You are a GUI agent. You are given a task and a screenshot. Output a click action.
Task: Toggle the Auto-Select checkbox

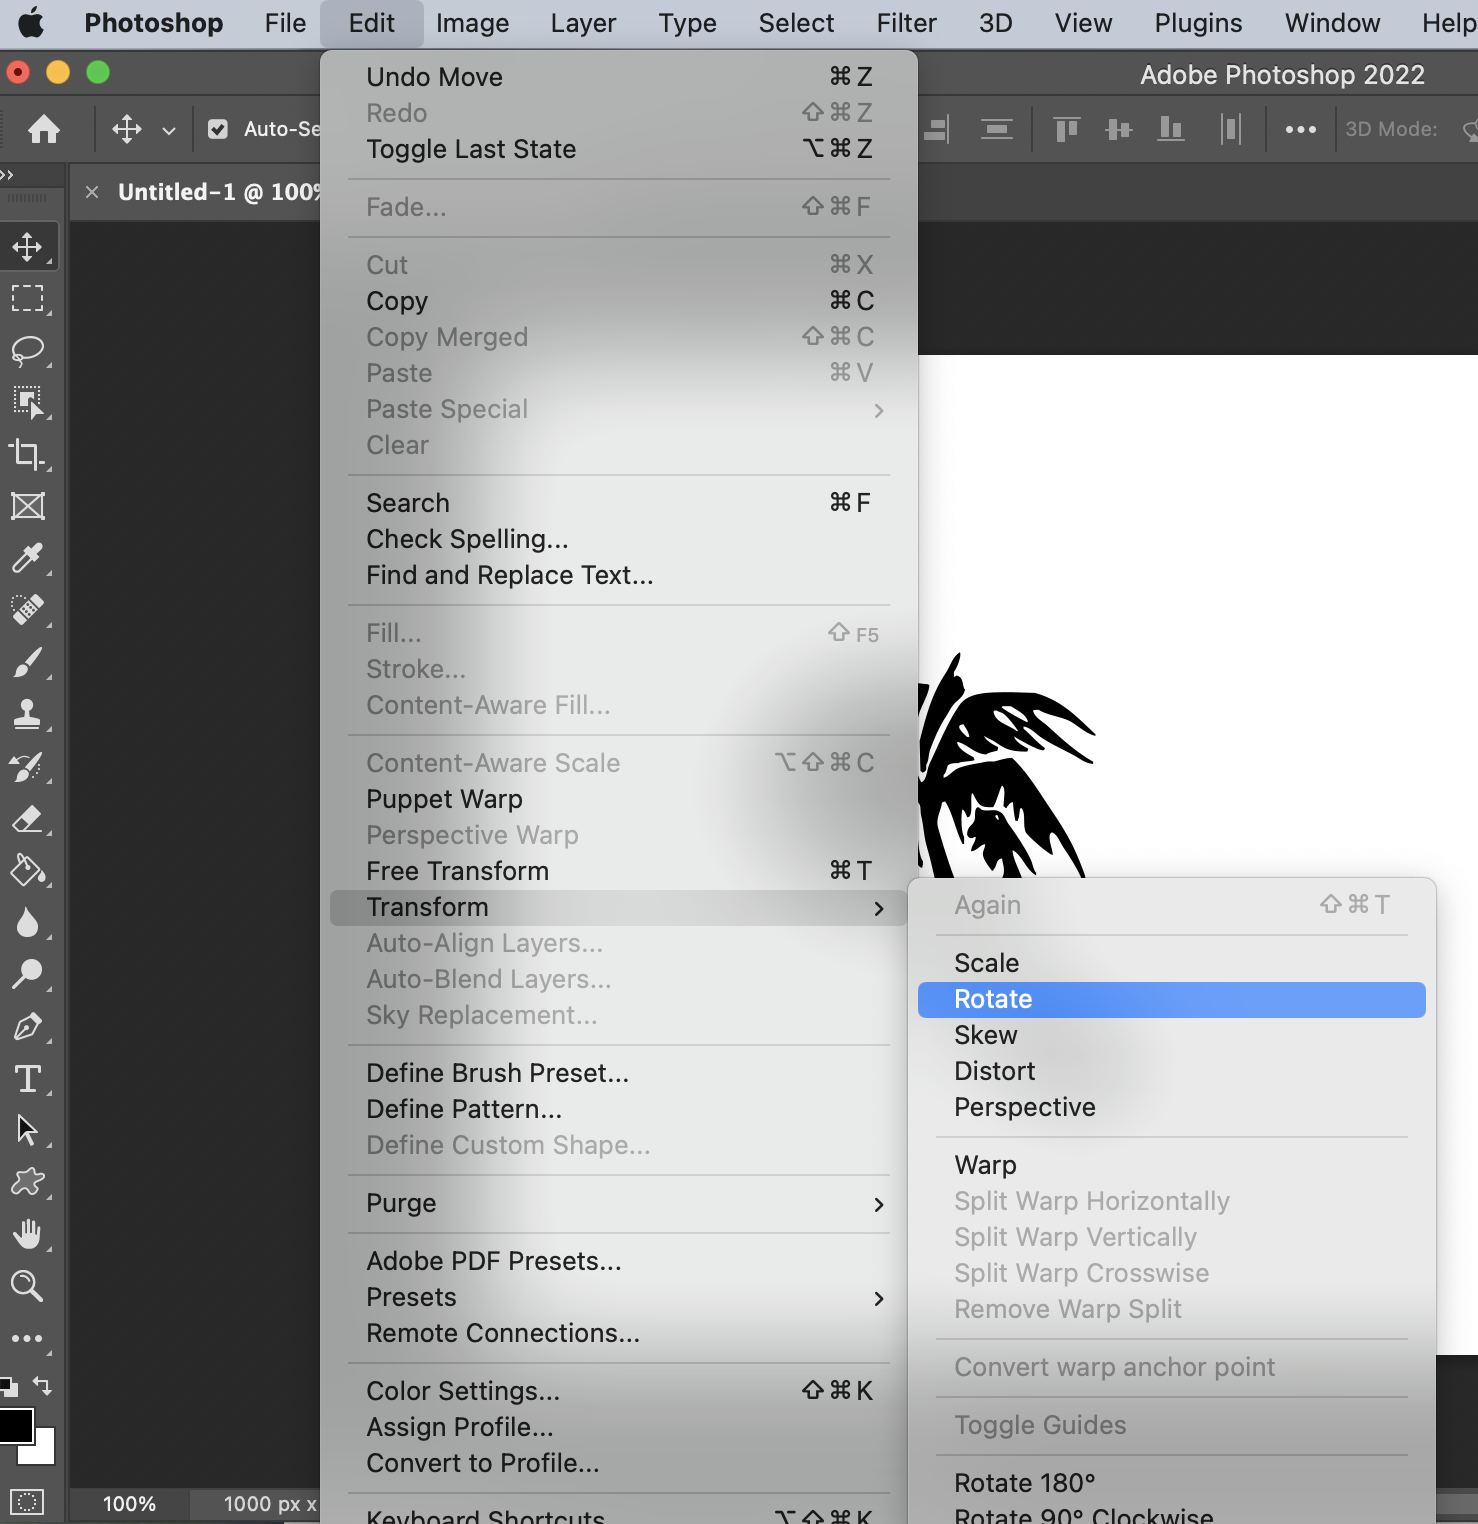tap(218, 129)
